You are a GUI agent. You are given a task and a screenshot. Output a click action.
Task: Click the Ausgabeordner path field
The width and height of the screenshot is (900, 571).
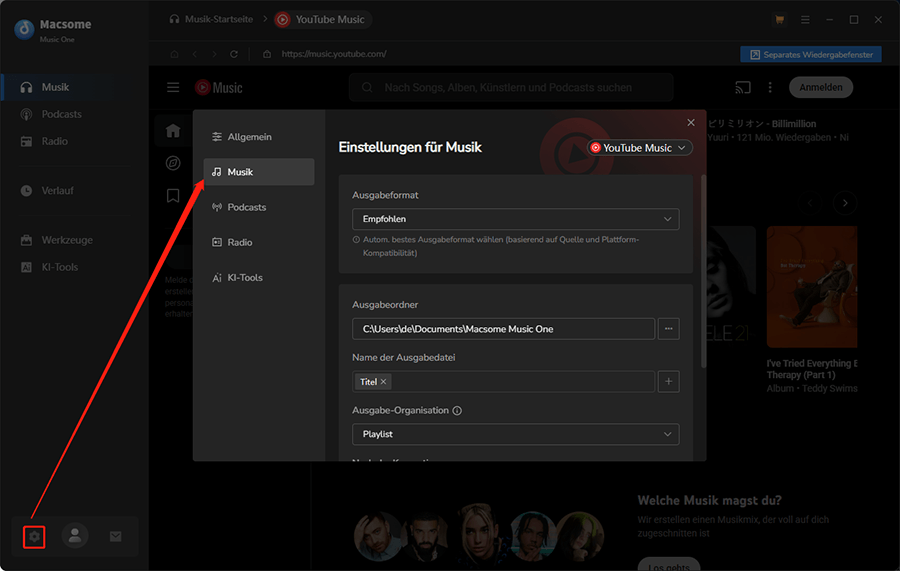503,329
